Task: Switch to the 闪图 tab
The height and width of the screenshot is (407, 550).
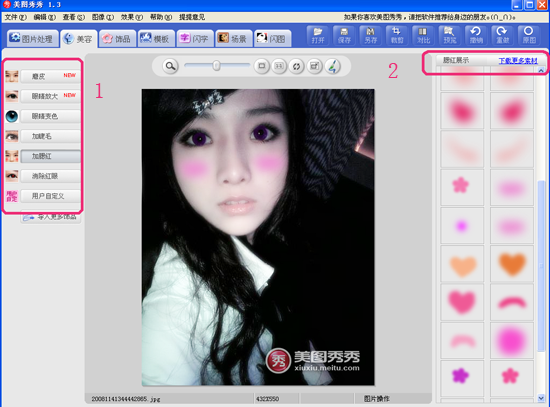Action: point(272,38)
